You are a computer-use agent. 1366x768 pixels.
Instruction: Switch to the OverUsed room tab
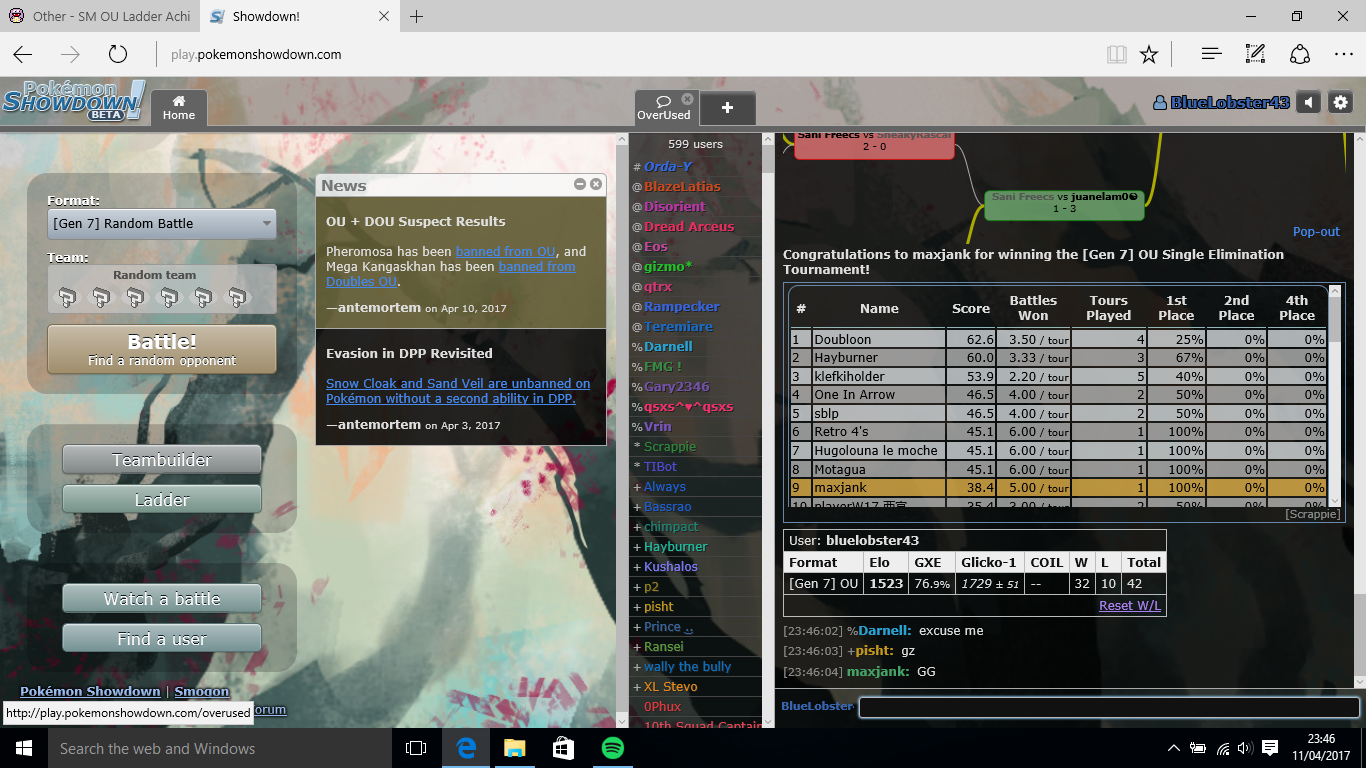(x=663, y=108)
